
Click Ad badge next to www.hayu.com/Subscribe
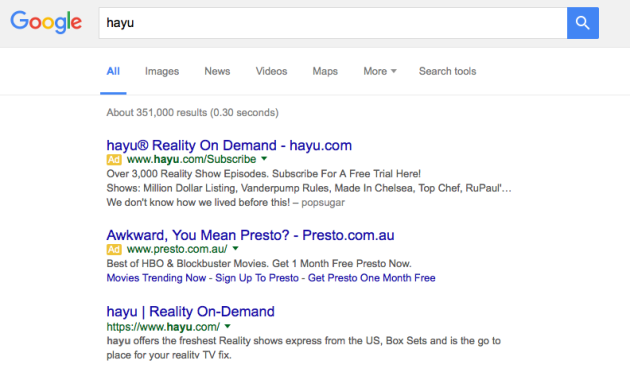(x=114, y=159)
